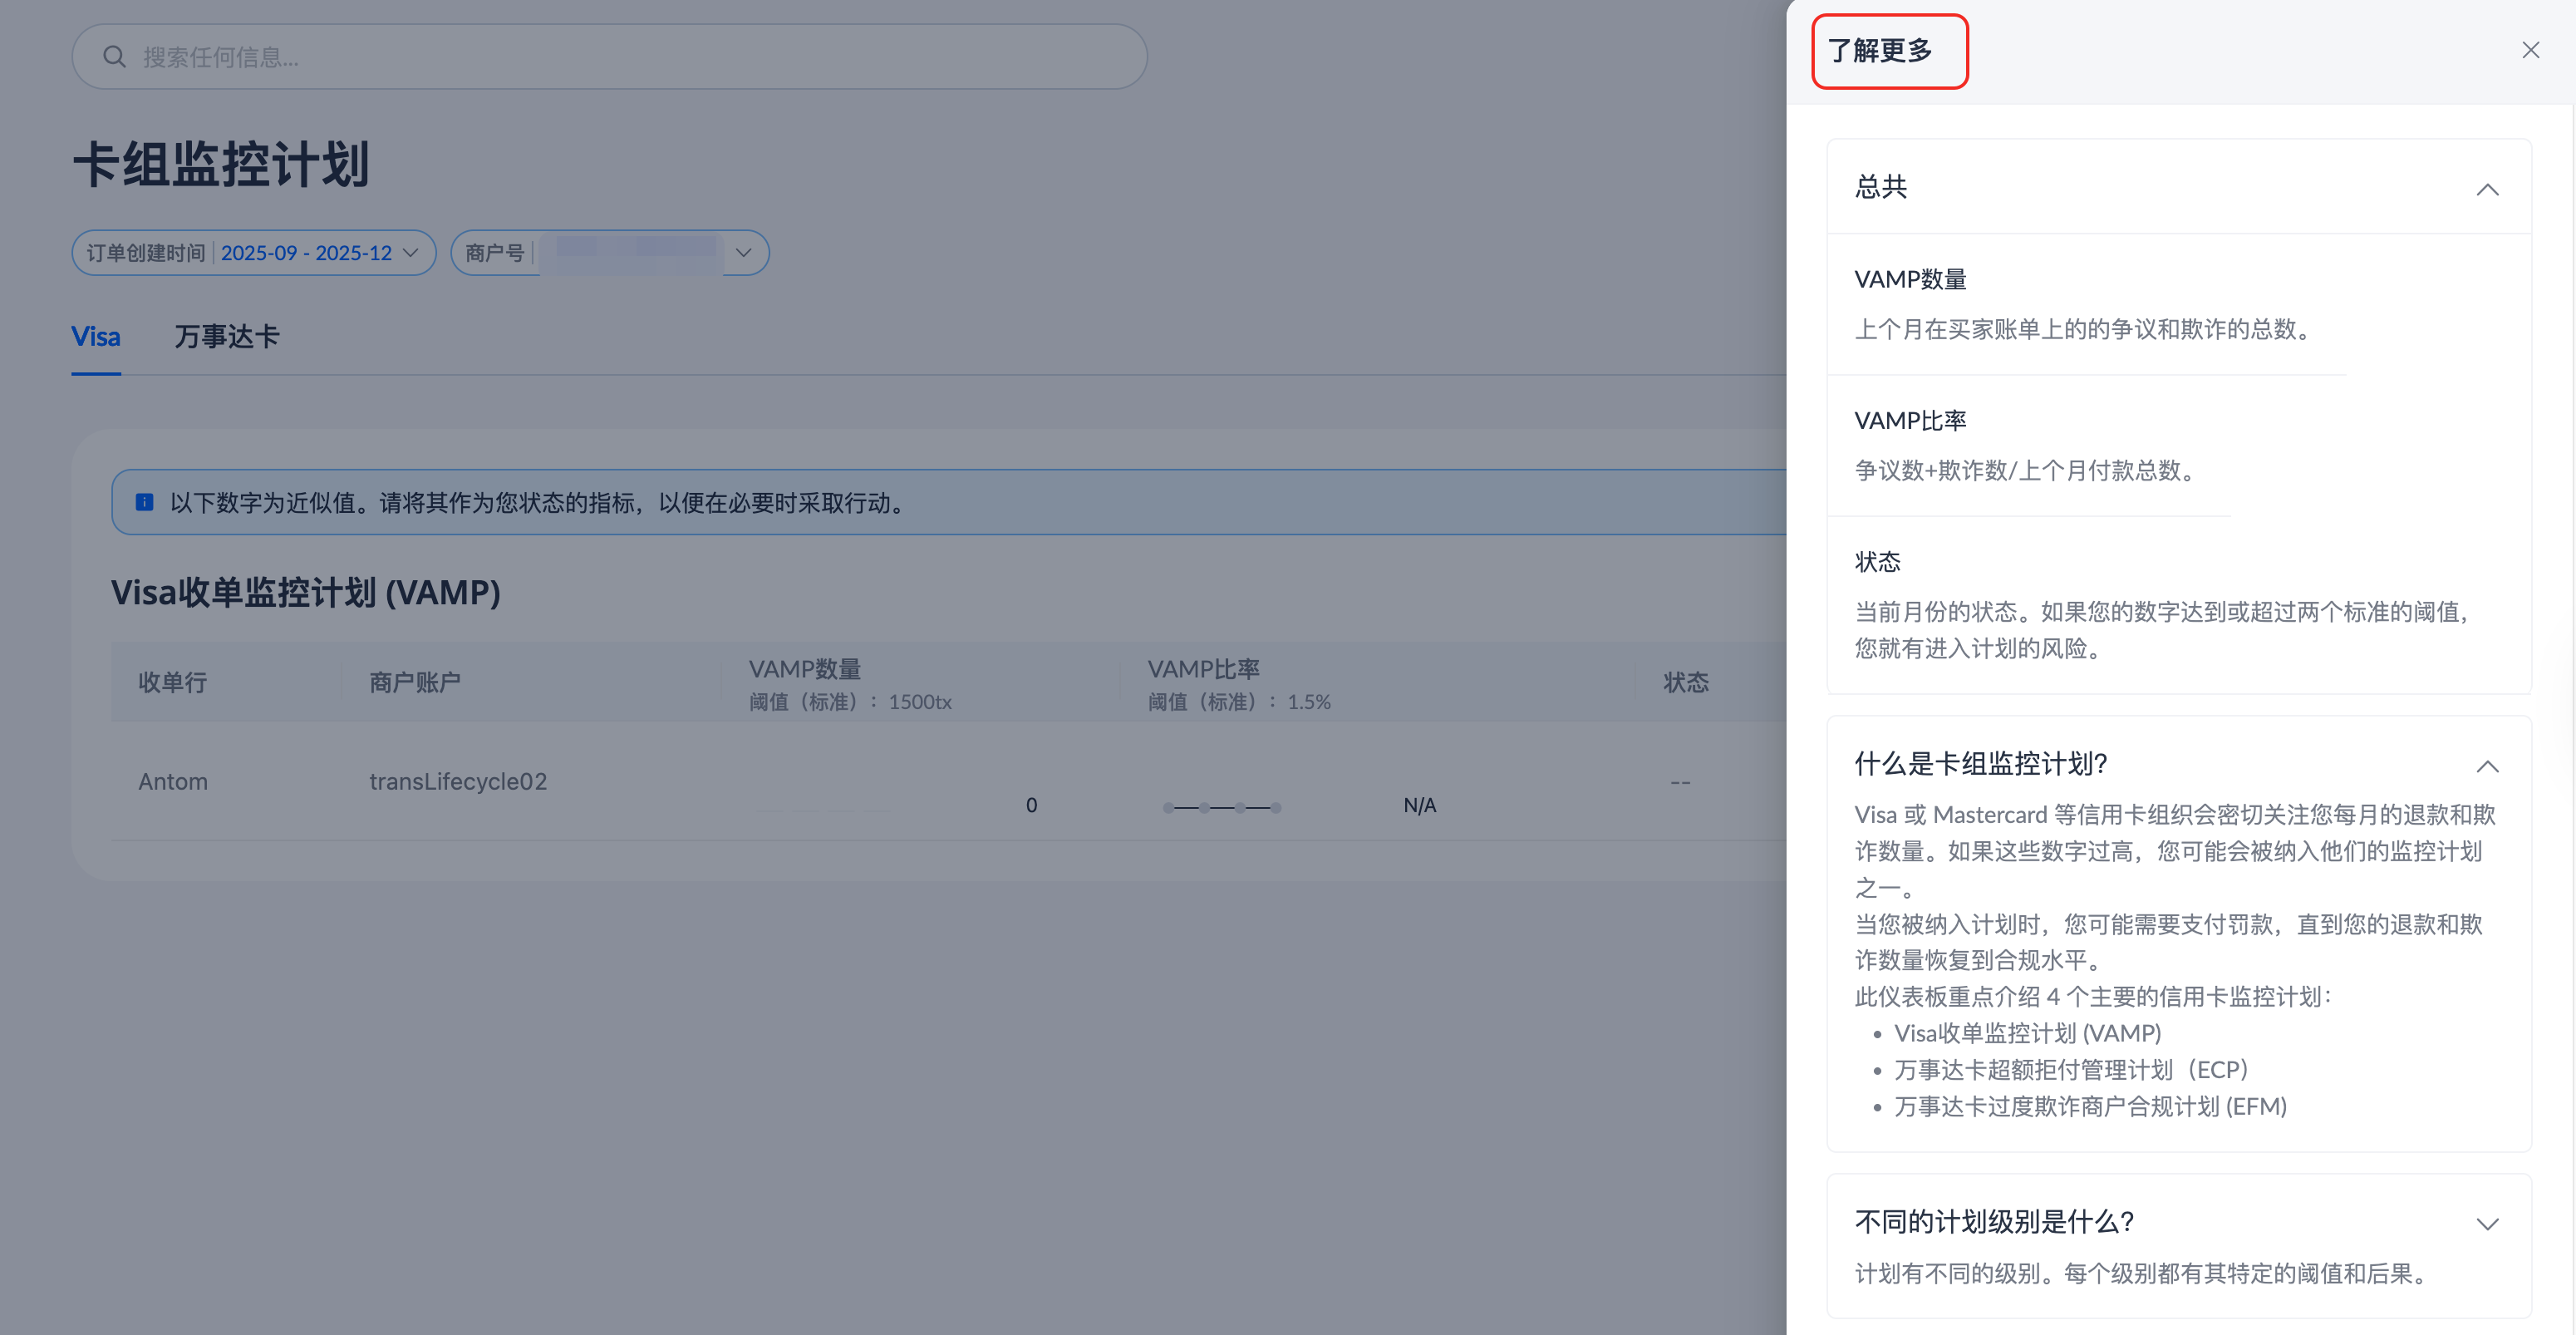2576x1335 pixels.
Task: Click the 不同的计划级别是什么 heading text
Action: (x=1994, y=1221)
